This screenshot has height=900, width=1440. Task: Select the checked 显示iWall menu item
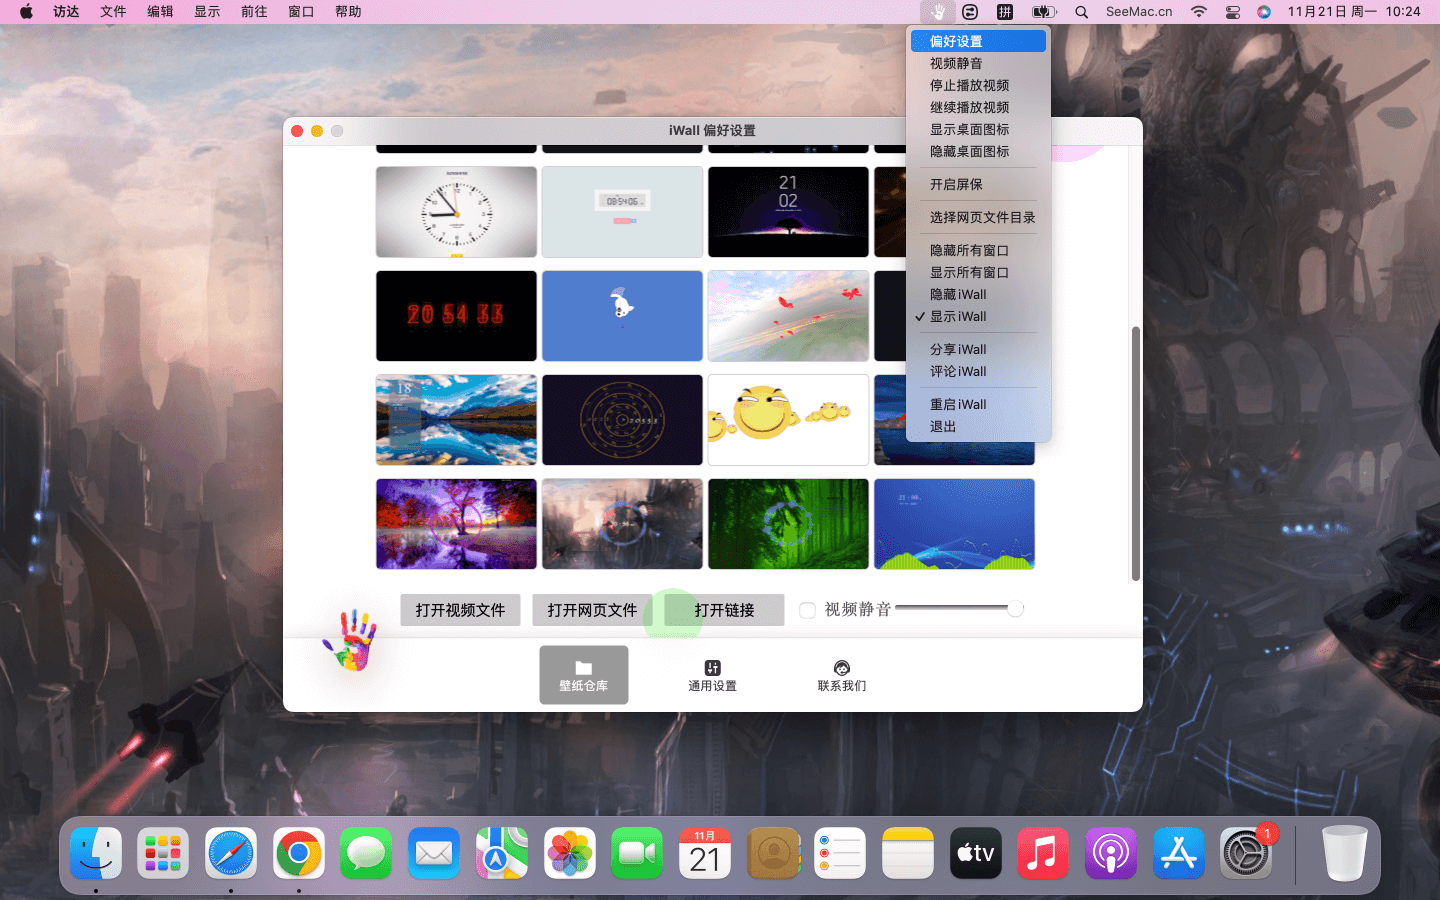pos(958,316)
